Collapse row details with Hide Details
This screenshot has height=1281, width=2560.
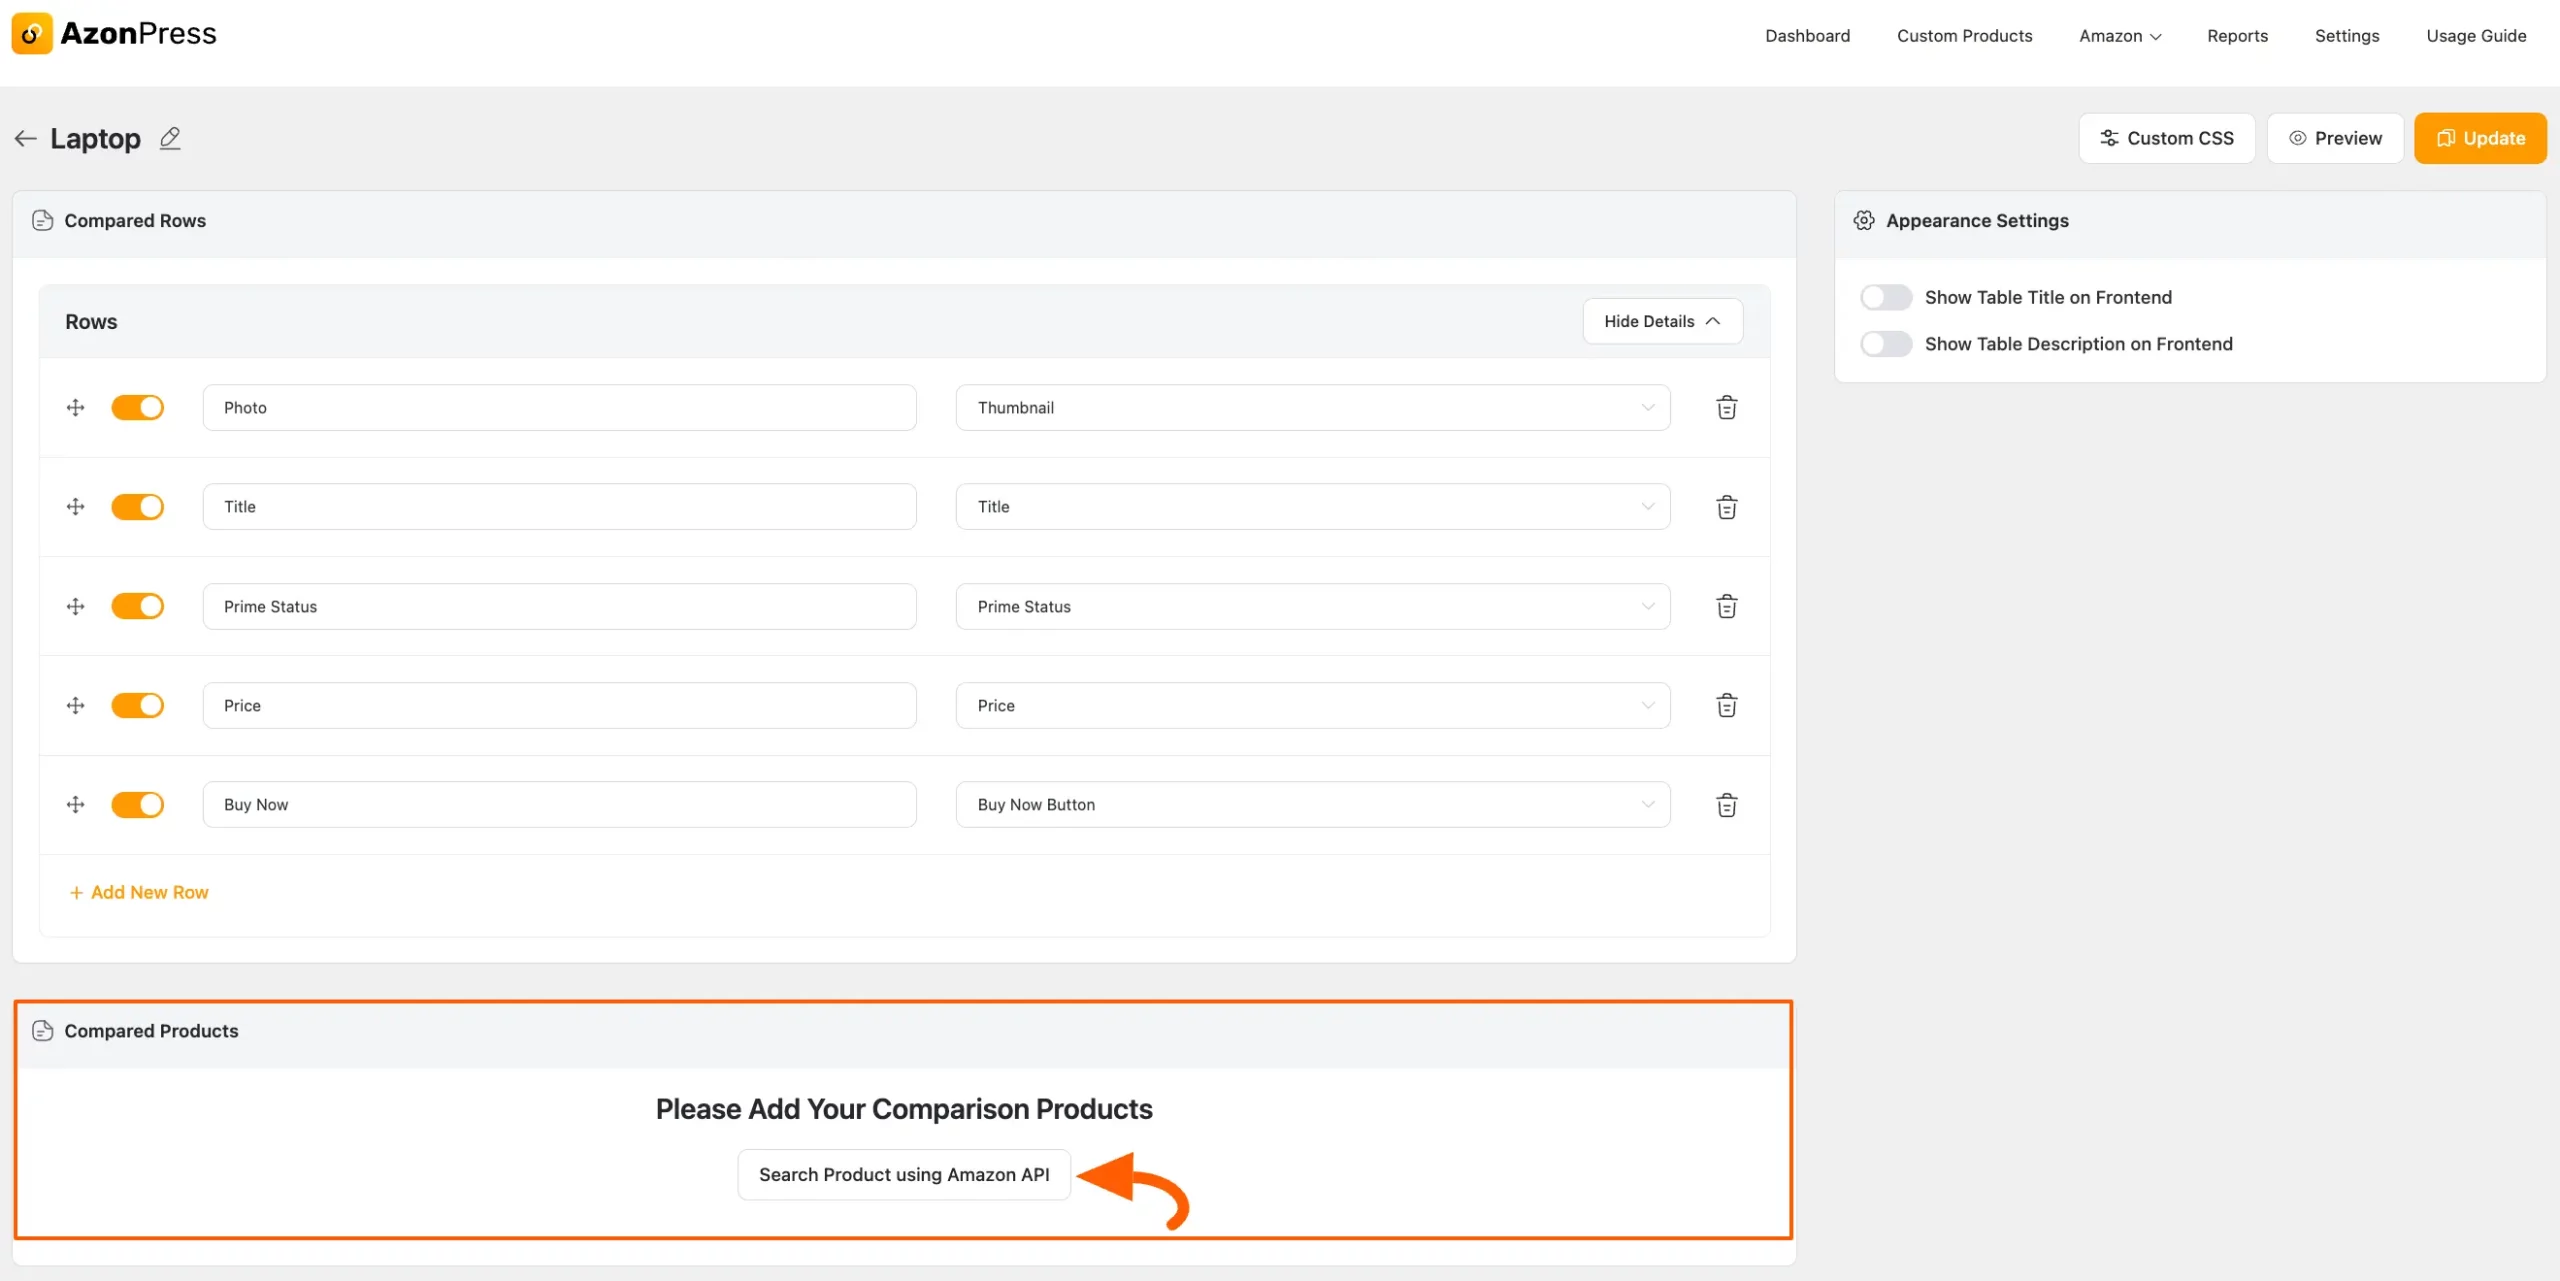point(1662,321)
